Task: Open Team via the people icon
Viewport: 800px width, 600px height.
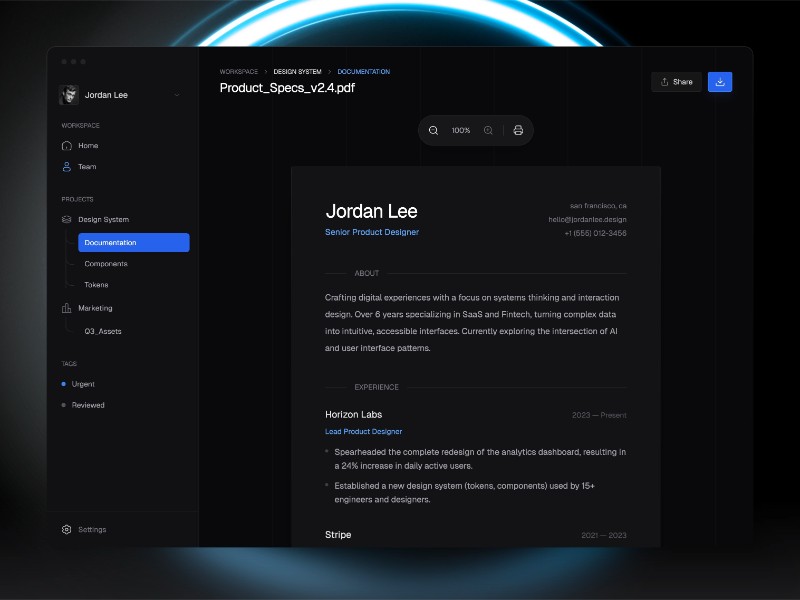Action: (x=67, y=167)
